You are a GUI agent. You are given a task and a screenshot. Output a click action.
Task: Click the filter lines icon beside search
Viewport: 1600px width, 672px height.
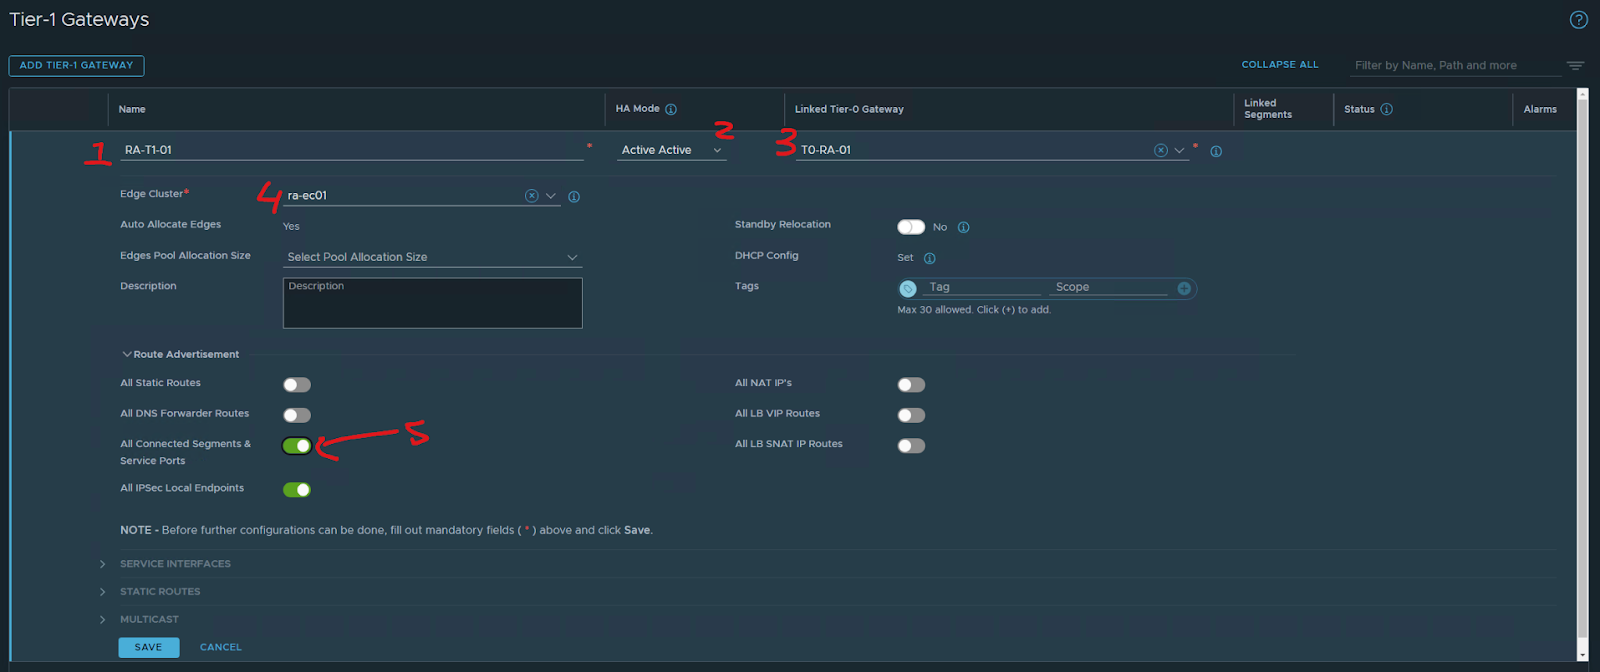coord(1575,66)
